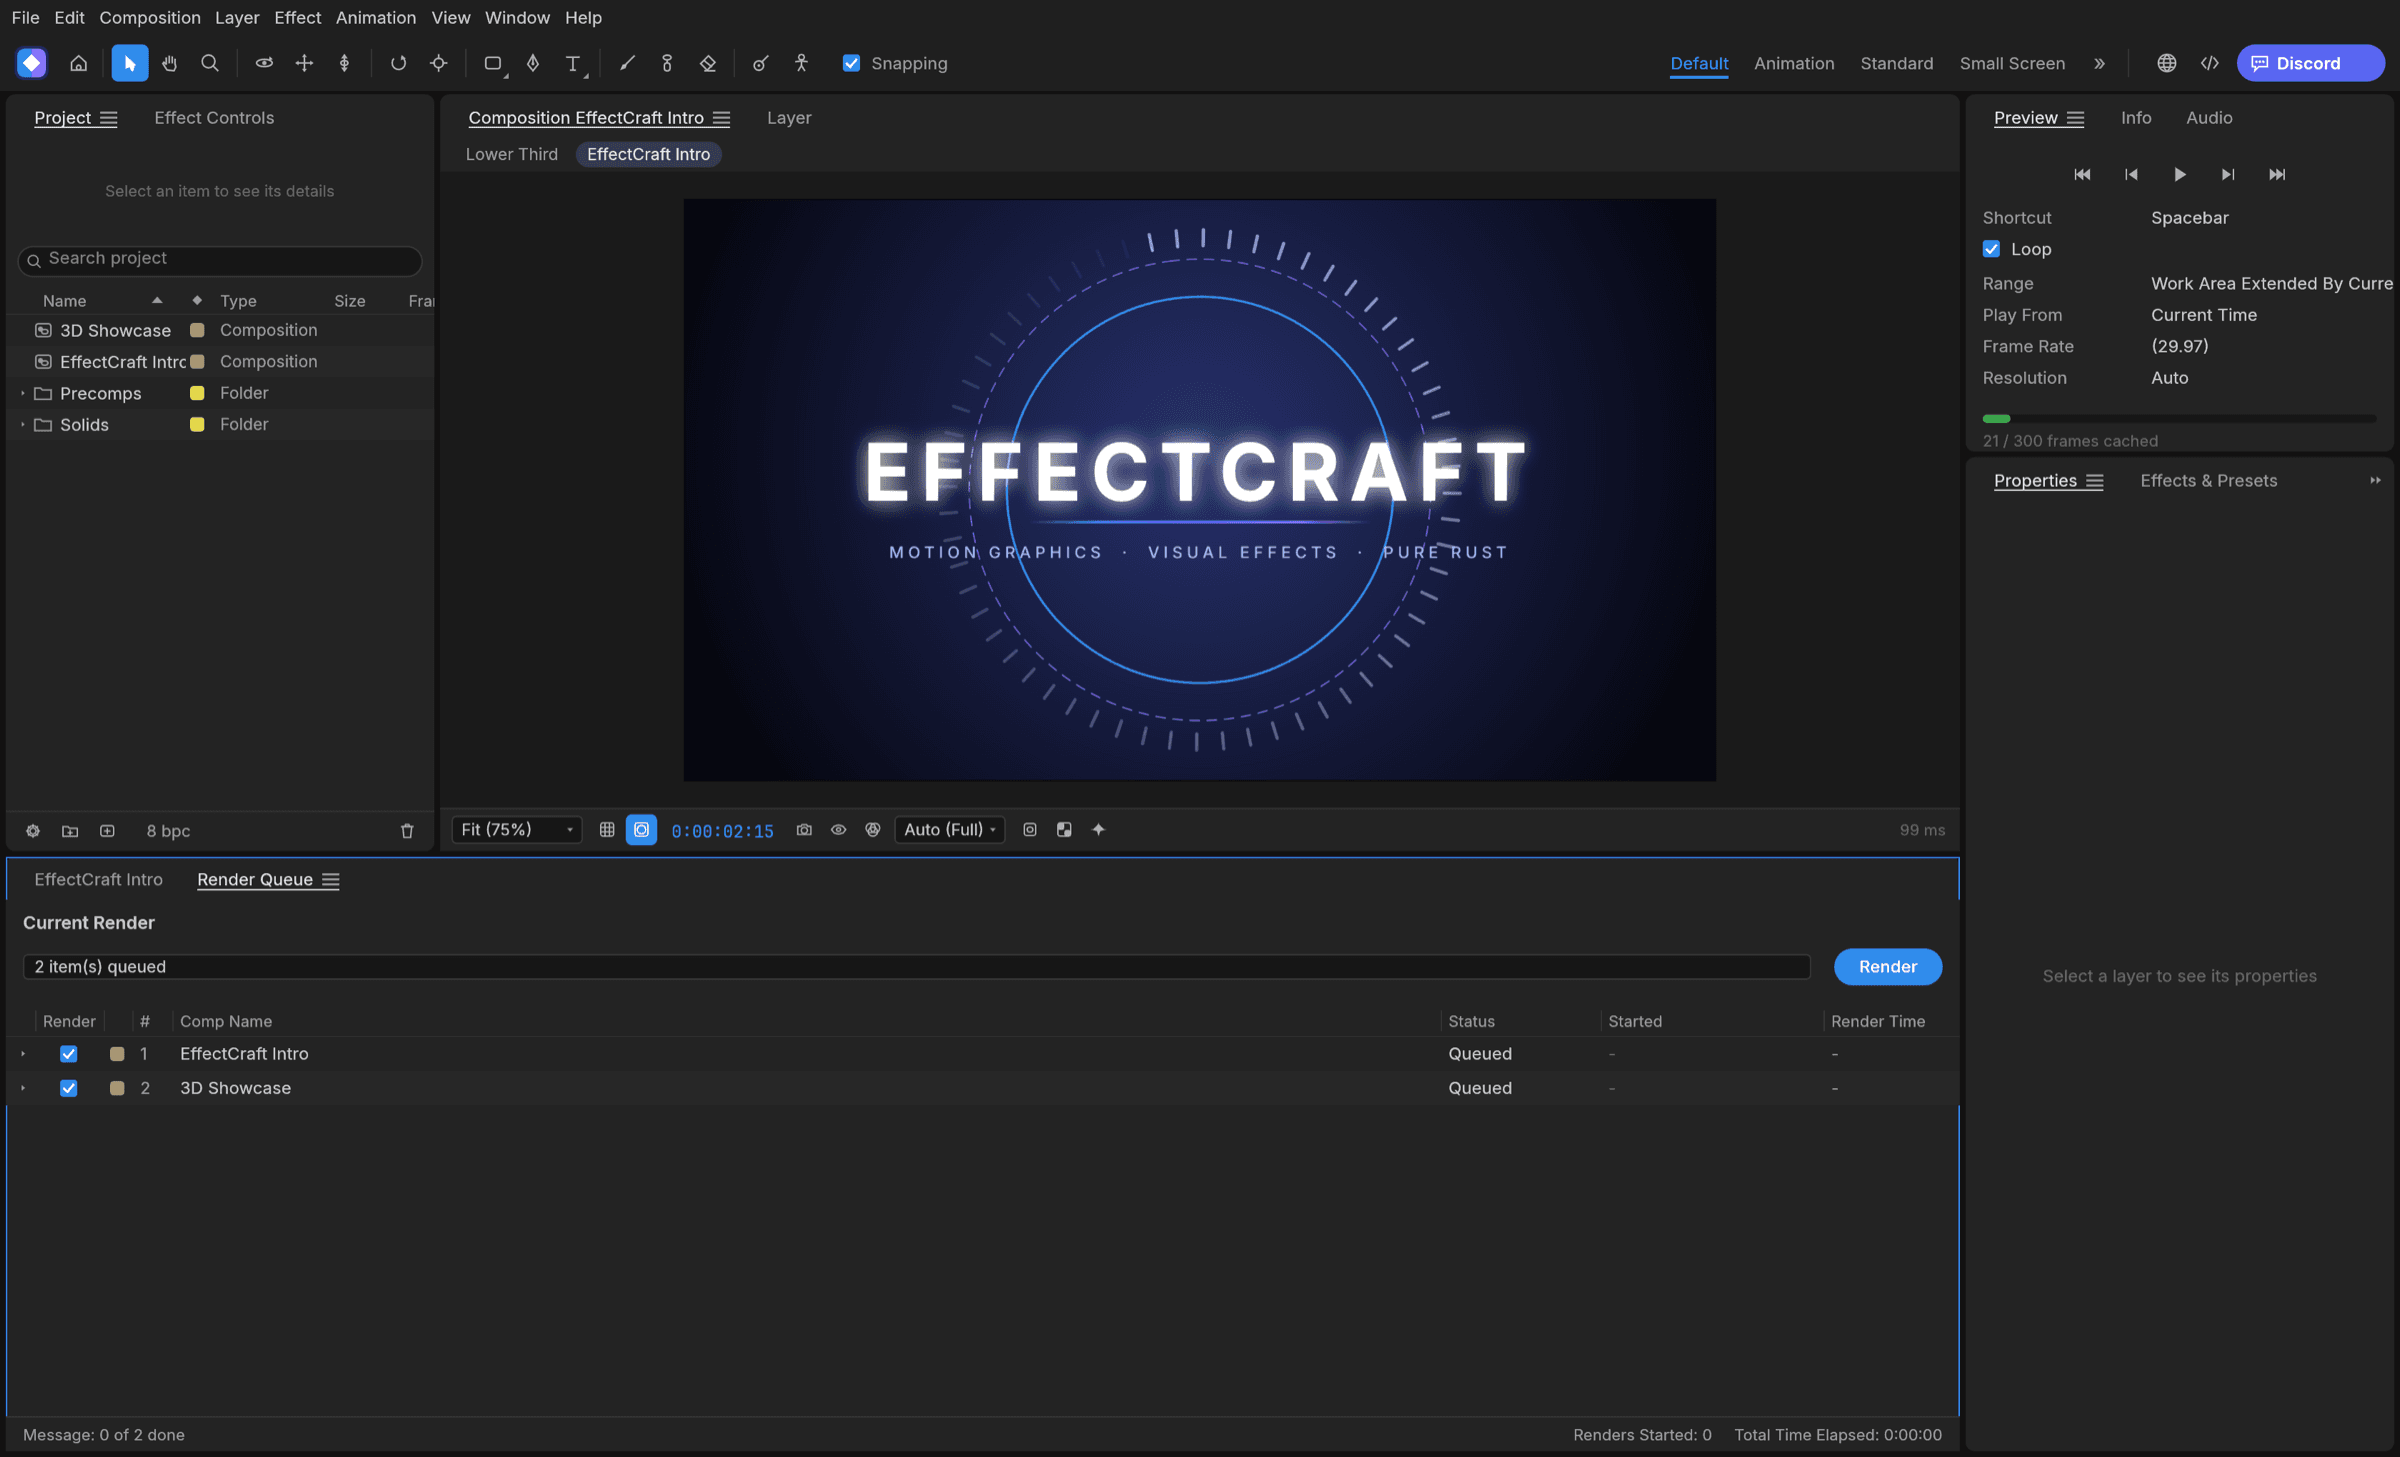This screenshot has width=2400, height=1457.
Task: Open the Auto (Full) resolution dropdown
Action: coord(950,830)
